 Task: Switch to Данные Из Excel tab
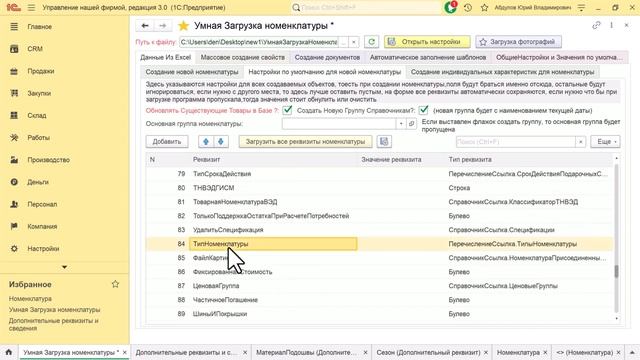click(x=165, y=58)
